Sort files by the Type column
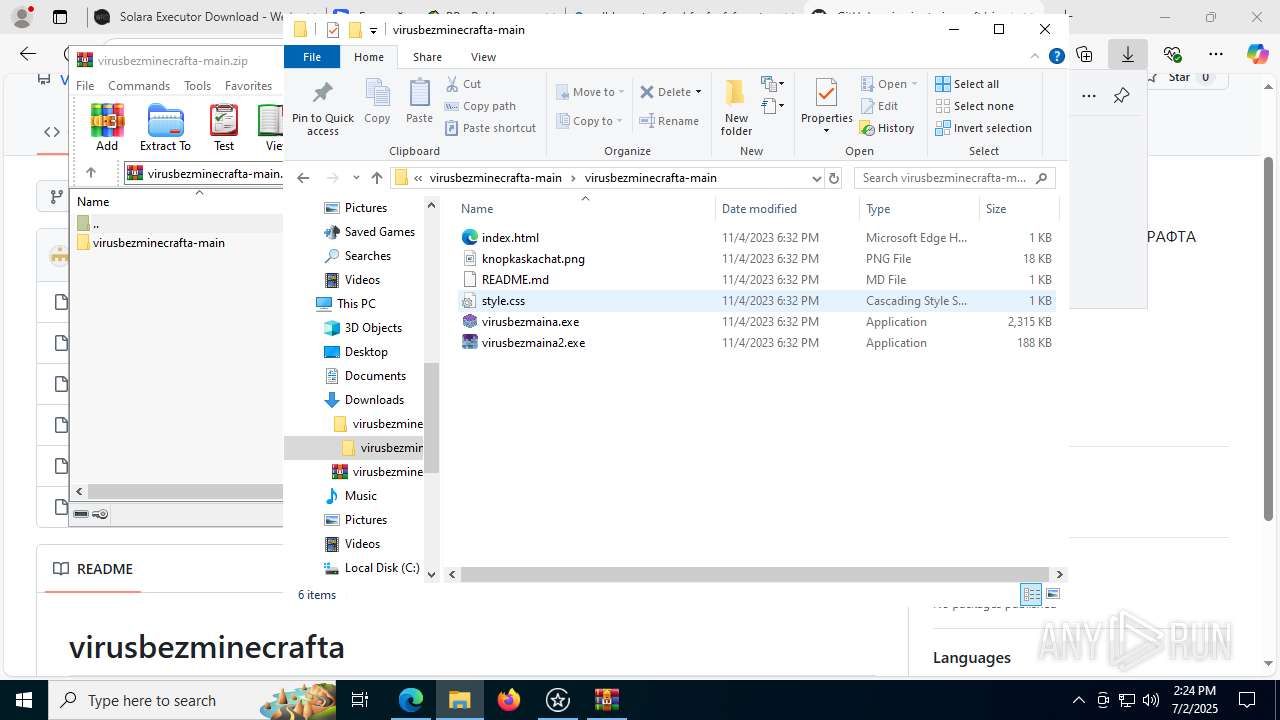 (919, 209)
